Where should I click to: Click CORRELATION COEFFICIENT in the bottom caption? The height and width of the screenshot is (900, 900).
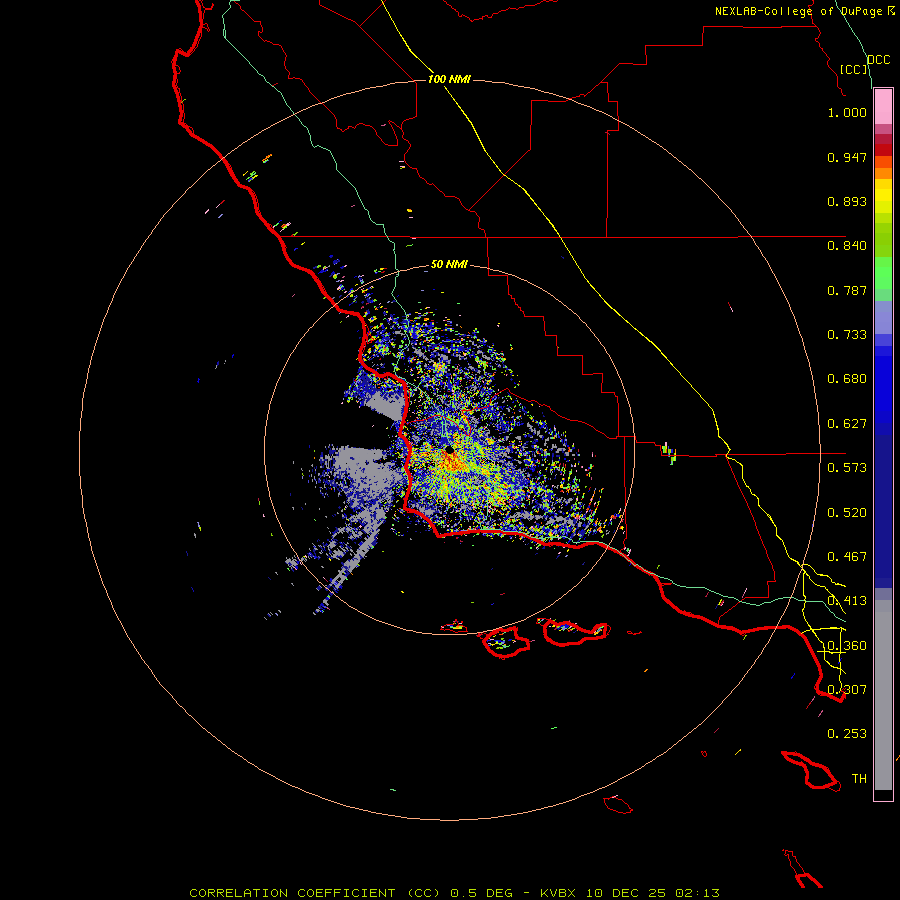tap(293, 893)
